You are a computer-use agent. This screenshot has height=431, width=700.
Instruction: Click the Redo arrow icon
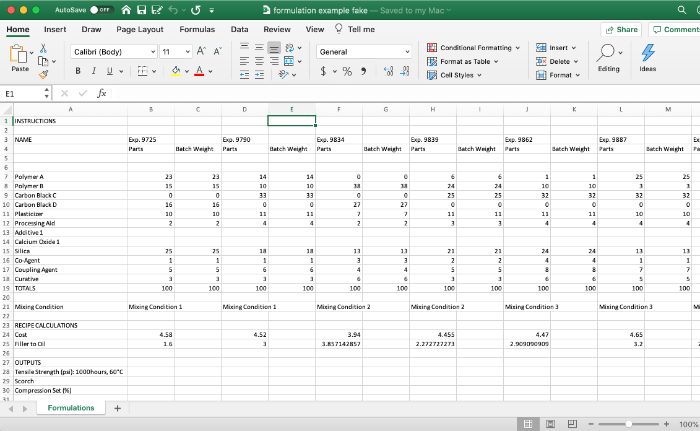(x=196, y=9)
